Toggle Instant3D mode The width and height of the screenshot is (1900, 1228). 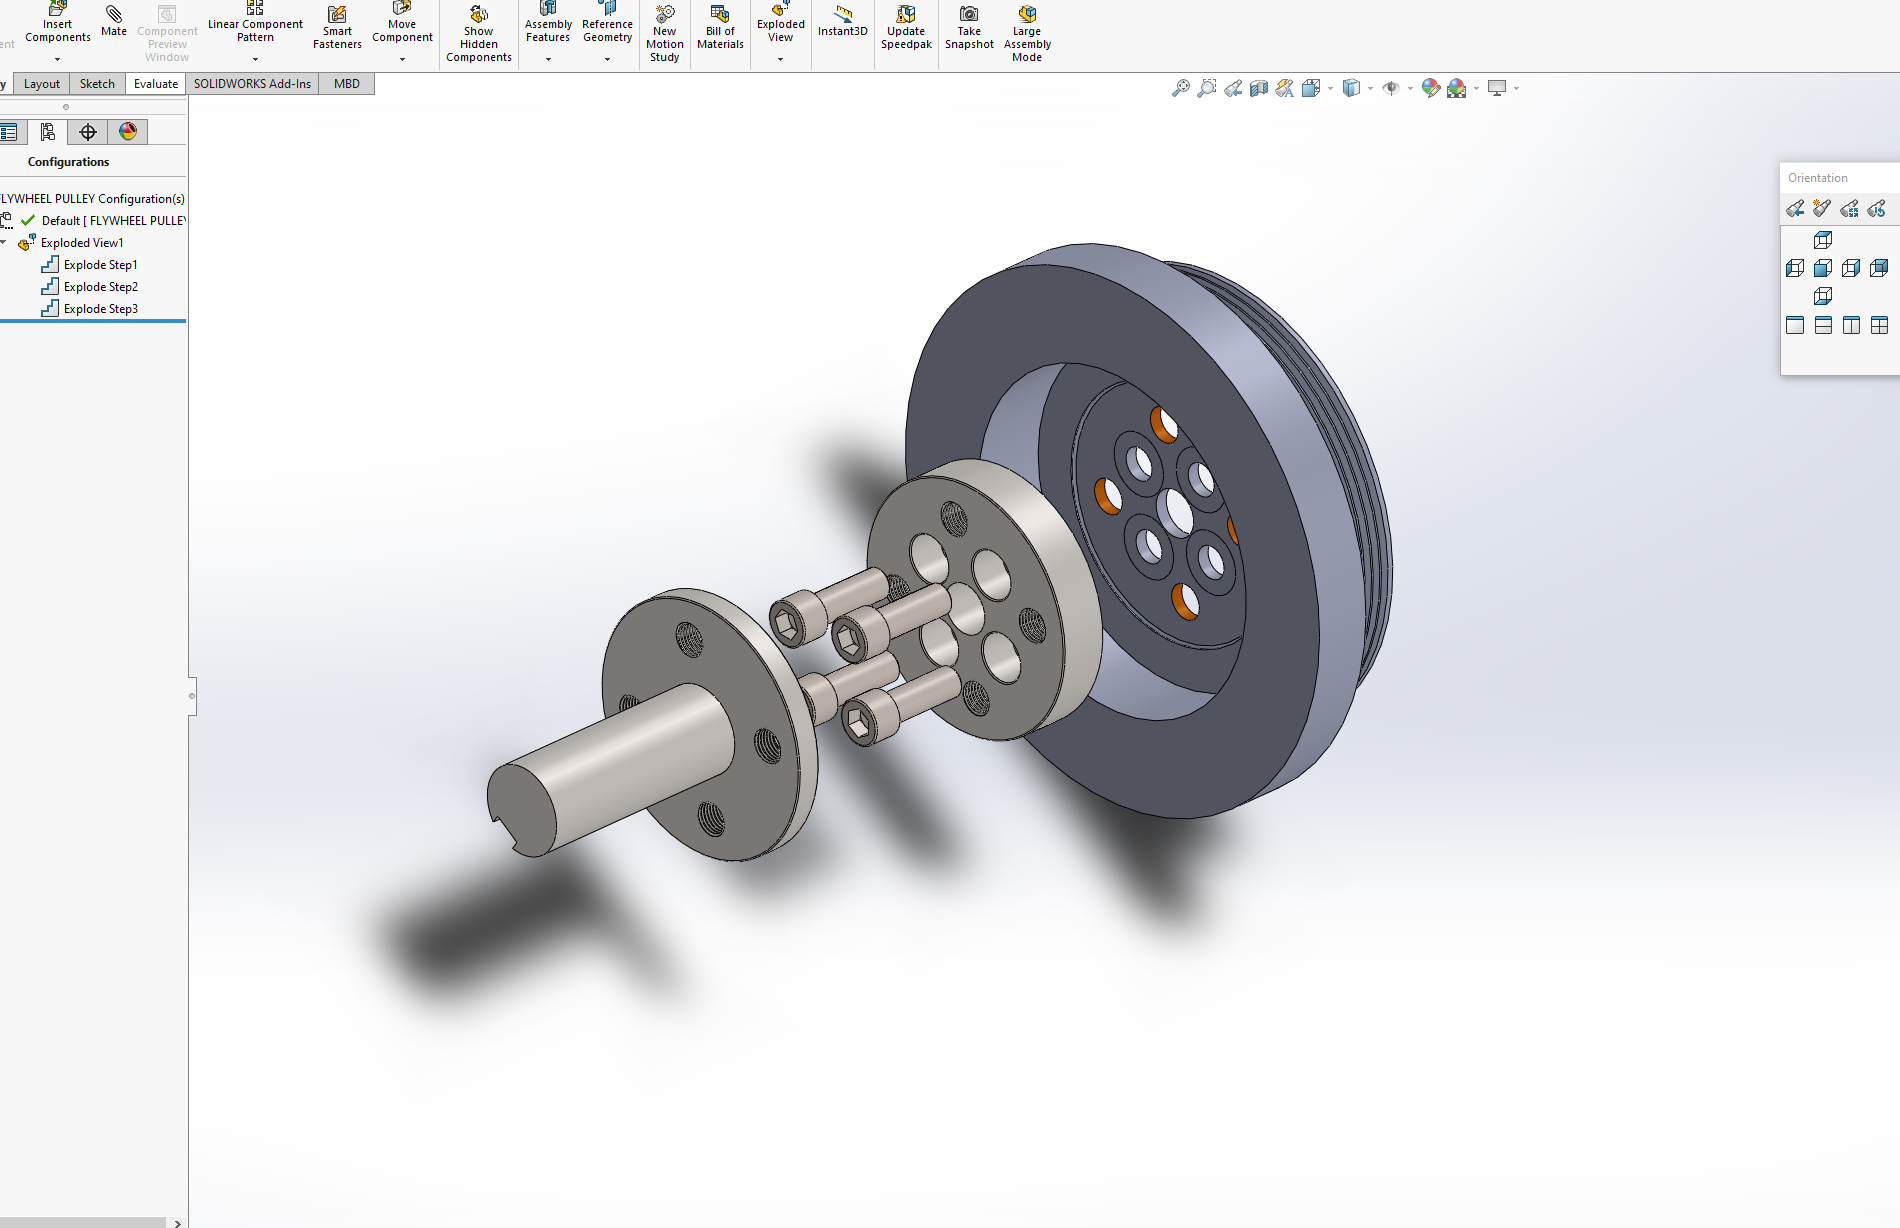[842, 20]
